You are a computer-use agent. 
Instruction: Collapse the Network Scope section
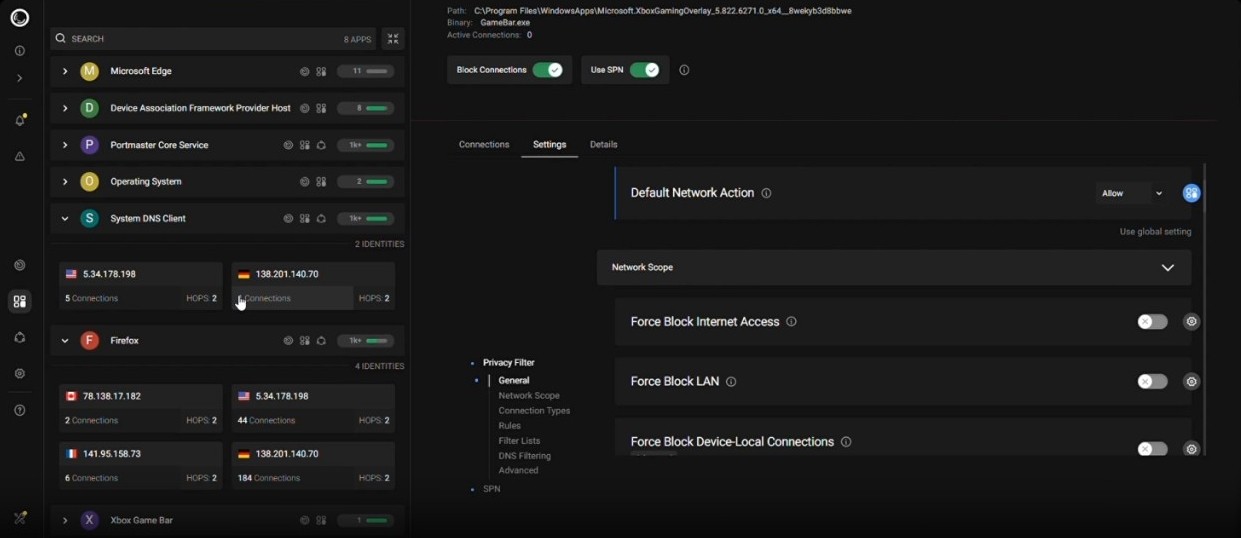click(x=1167, y=268)
